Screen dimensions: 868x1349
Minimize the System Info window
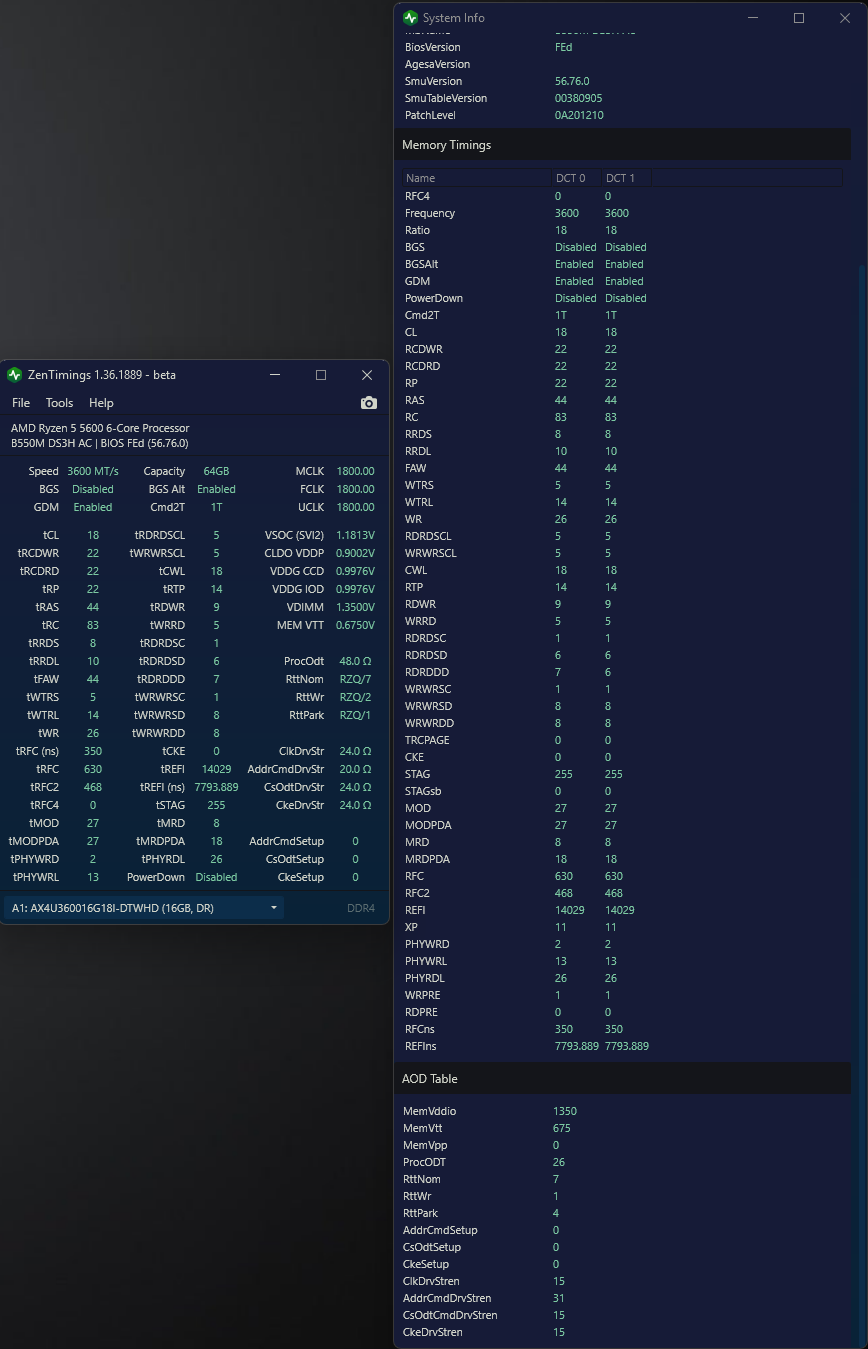coord(753,18)
